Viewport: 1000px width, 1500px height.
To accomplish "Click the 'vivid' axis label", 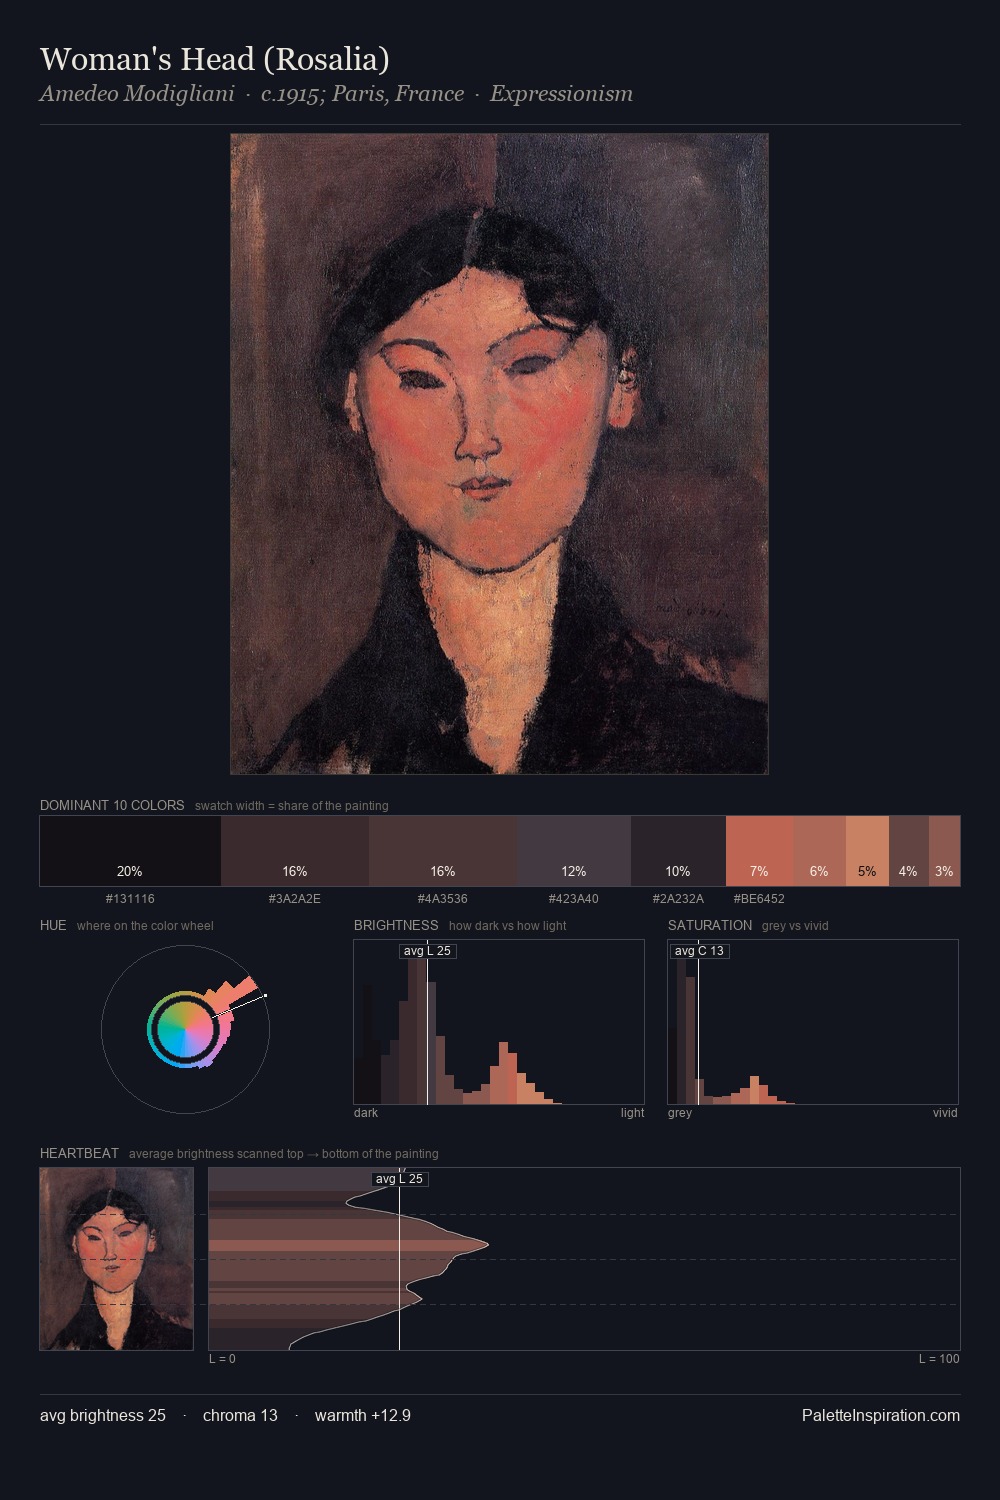I will [x=945, y=1113].
